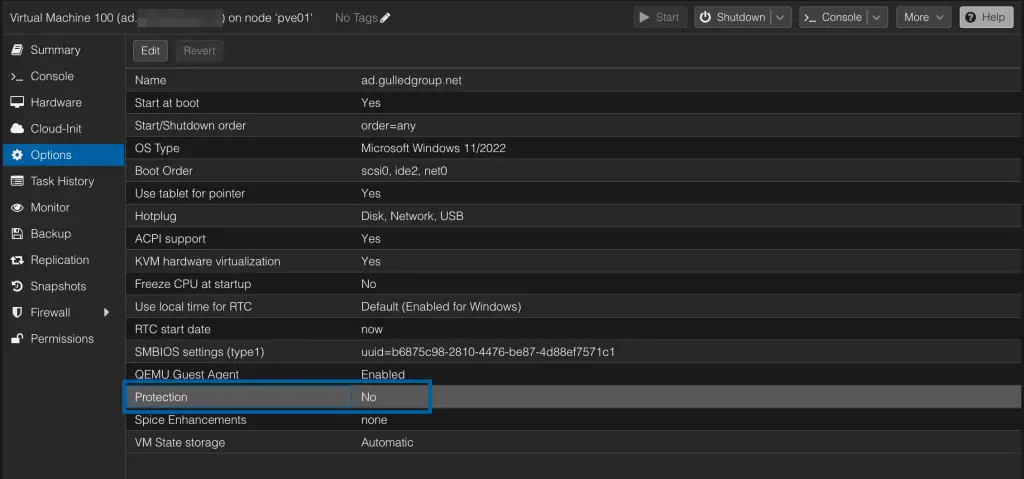Click the uuid value in SMBIOS row

(488, 352)
